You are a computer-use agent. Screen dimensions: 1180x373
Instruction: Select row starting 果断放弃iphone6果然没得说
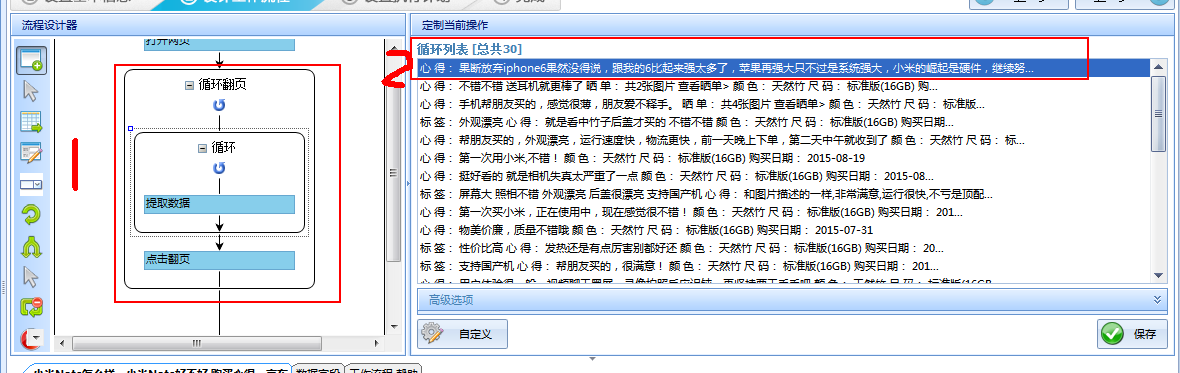point(783,68)
